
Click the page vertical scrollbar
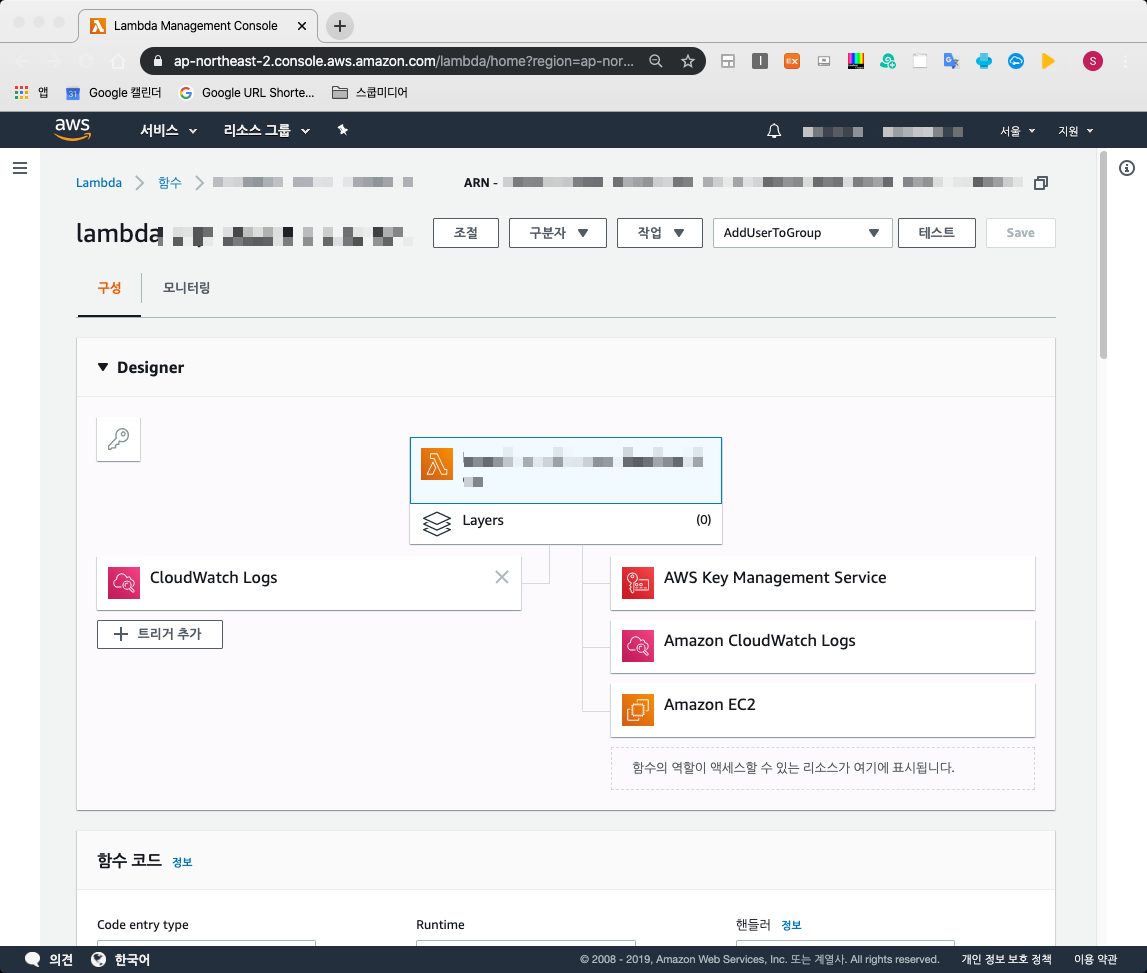[1103, 255]
